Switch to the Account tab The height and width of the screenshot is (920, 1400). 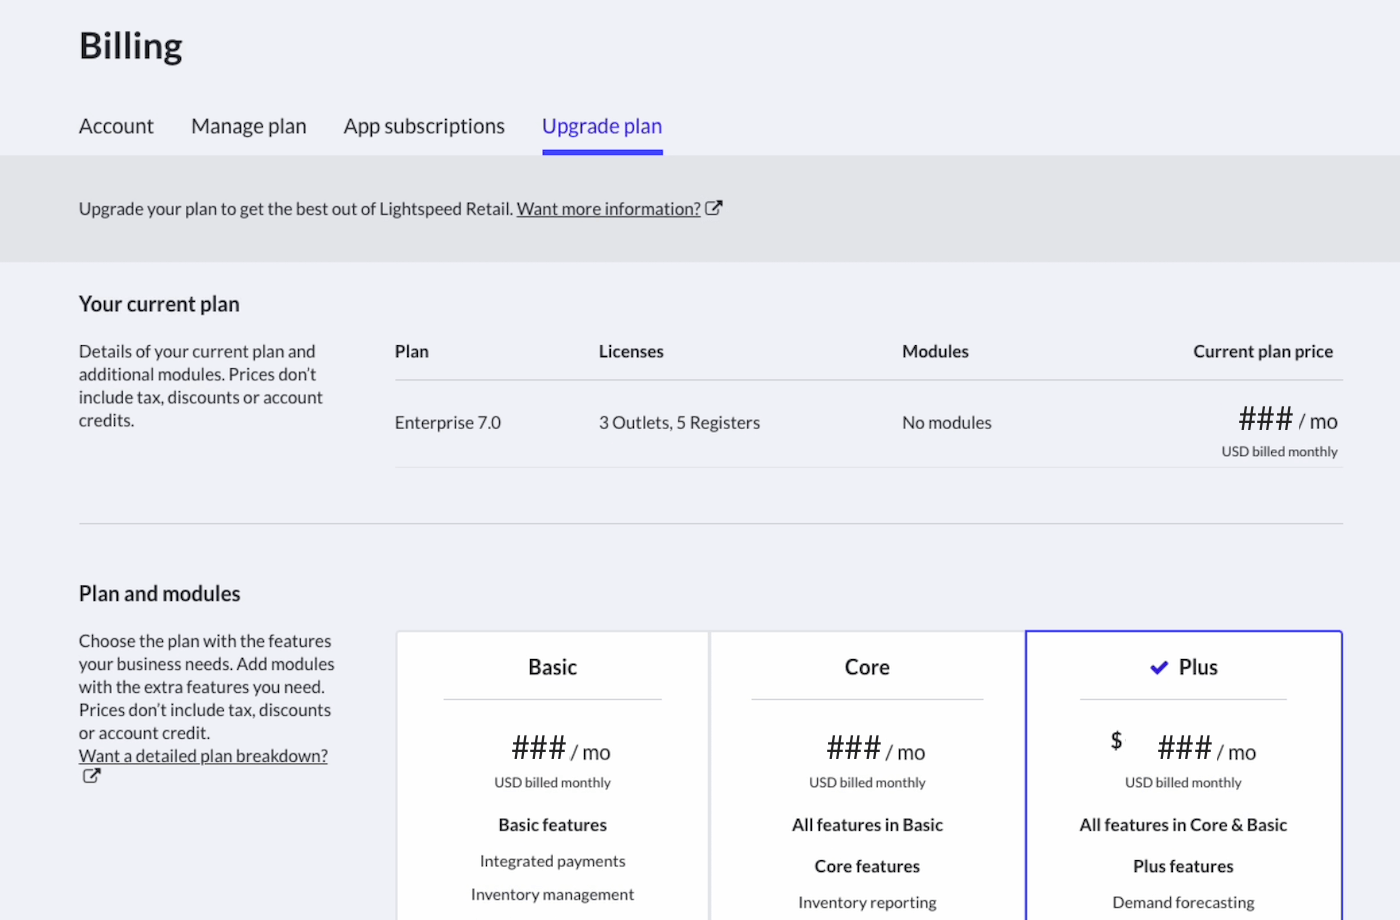[116, 126]
